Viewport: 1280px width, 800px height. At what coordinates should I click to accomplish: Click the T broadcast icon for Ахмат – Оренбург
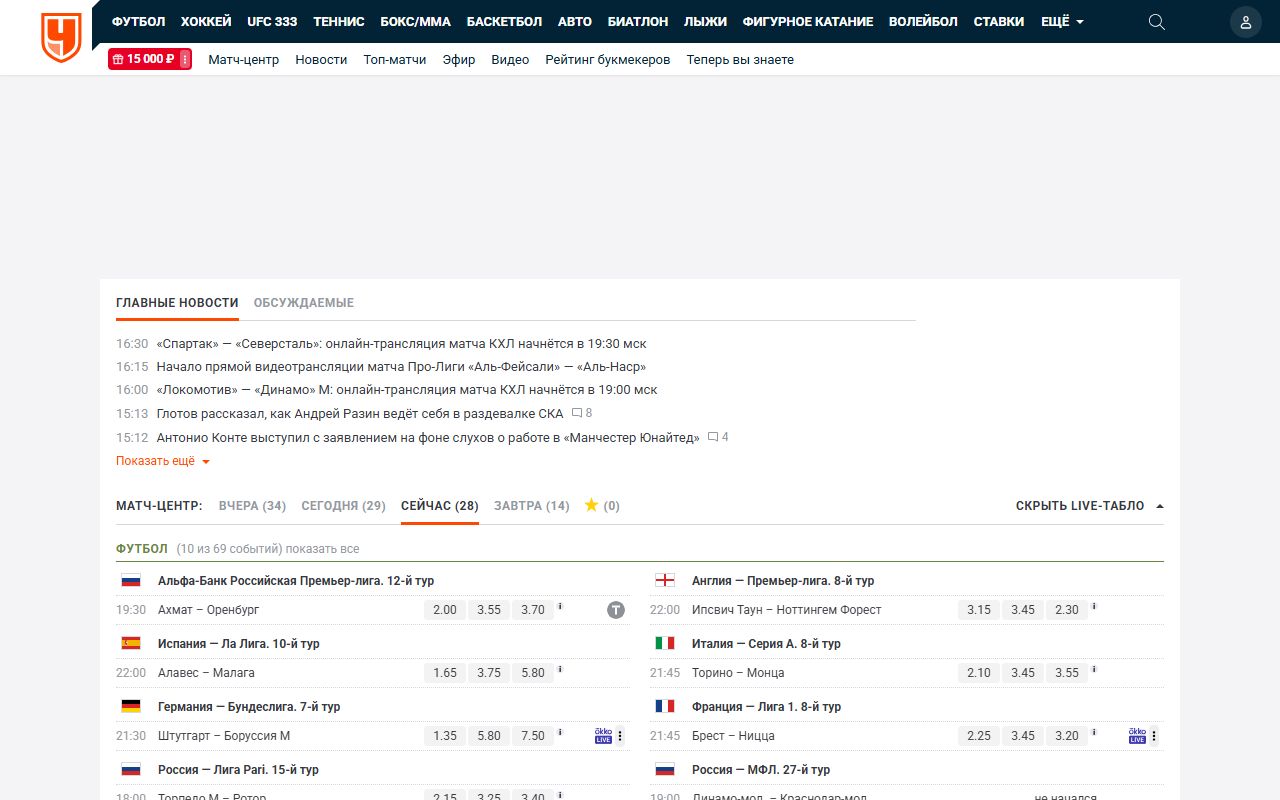616,609
